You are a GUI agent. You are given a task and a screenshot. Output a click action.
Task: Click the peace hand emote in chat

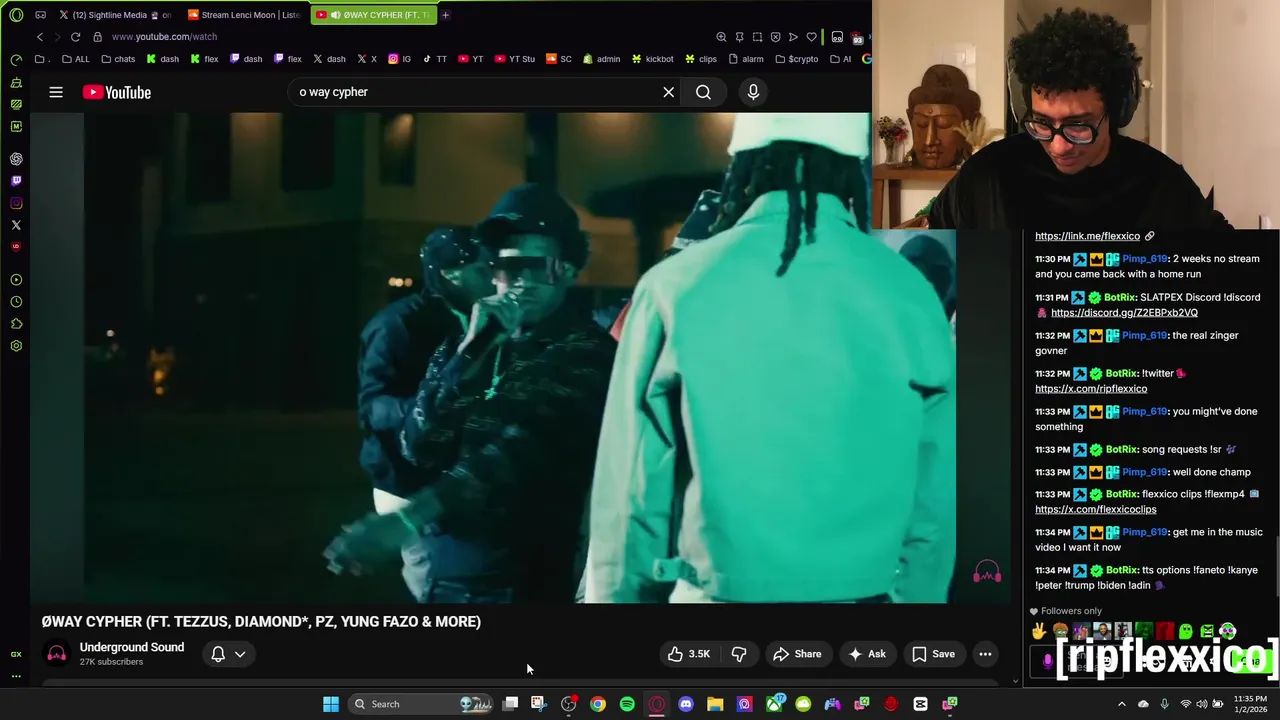(x=1040, y=631)
